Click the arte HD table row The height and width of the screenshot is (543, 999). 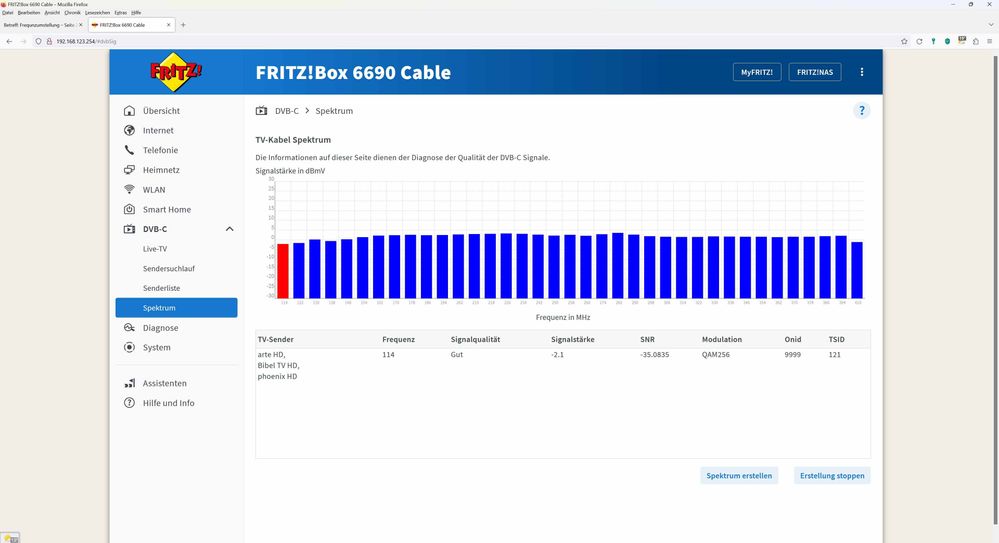[x=563, y=365]
